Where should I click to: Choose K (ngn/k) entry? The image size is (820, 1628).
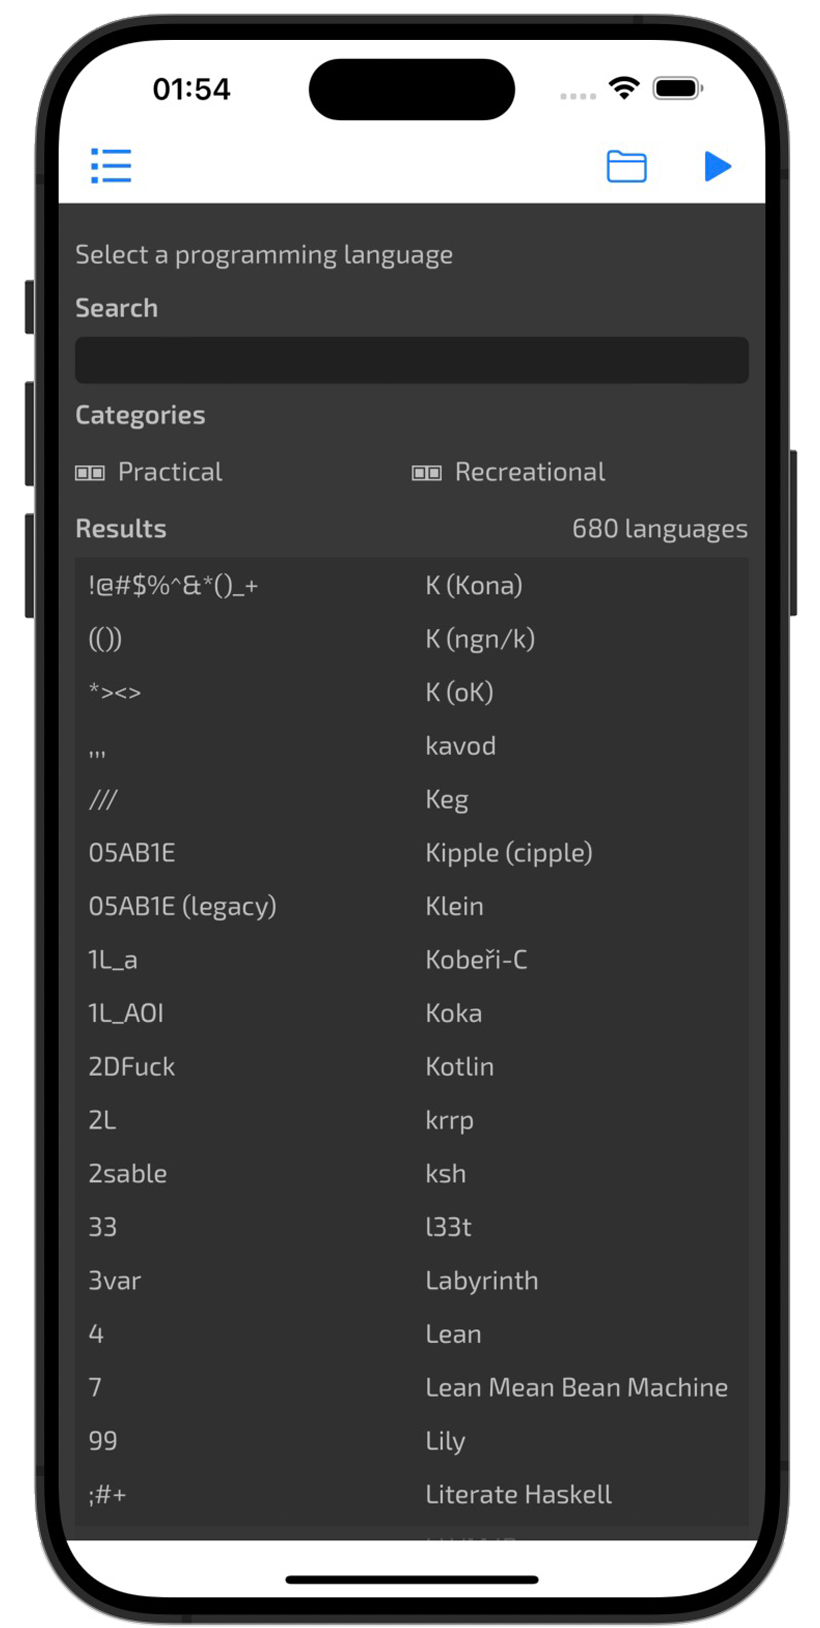point(480,639)
